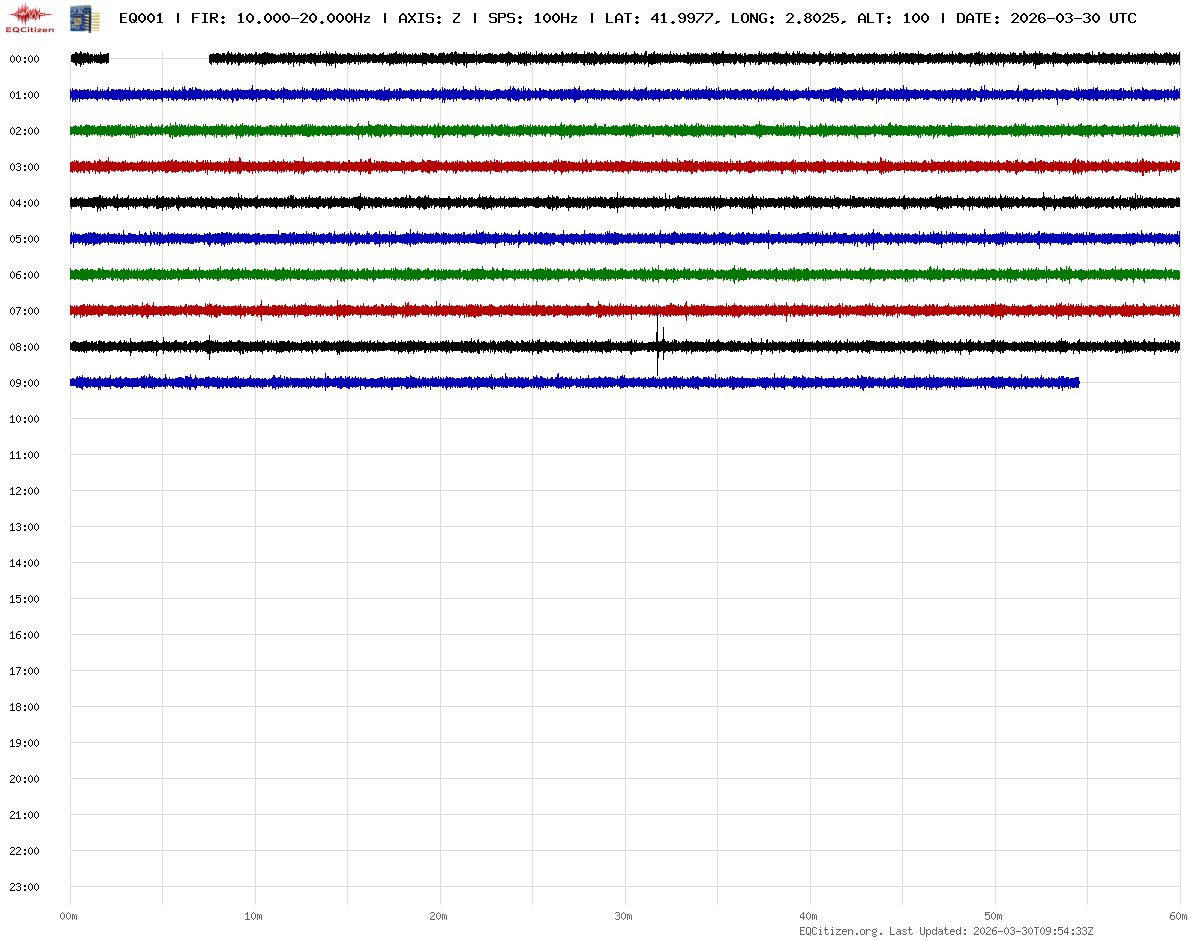This screenshot has width=1200, height=940.
Task: Click the 00:00 hour label
Action: (x=24, y=59)
